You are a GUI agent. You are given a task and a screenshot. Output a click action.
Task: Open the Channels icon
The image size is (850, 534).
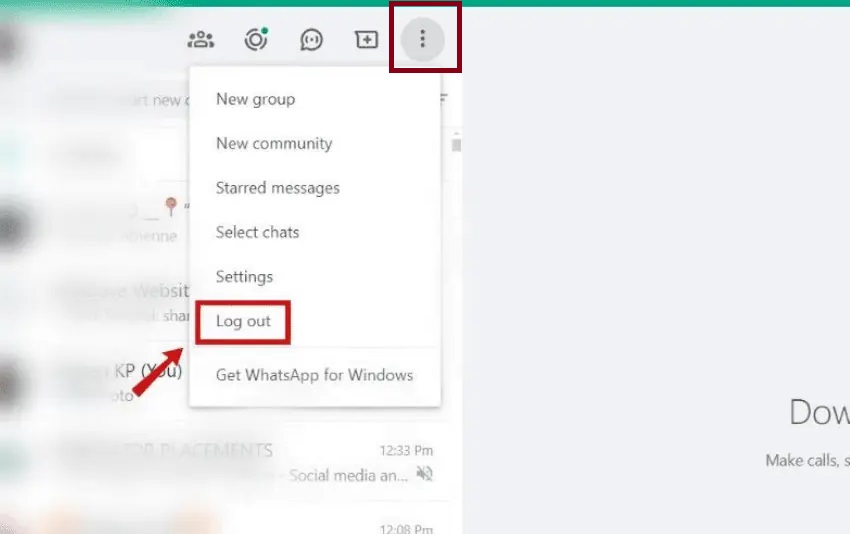[x=312, y=40]
